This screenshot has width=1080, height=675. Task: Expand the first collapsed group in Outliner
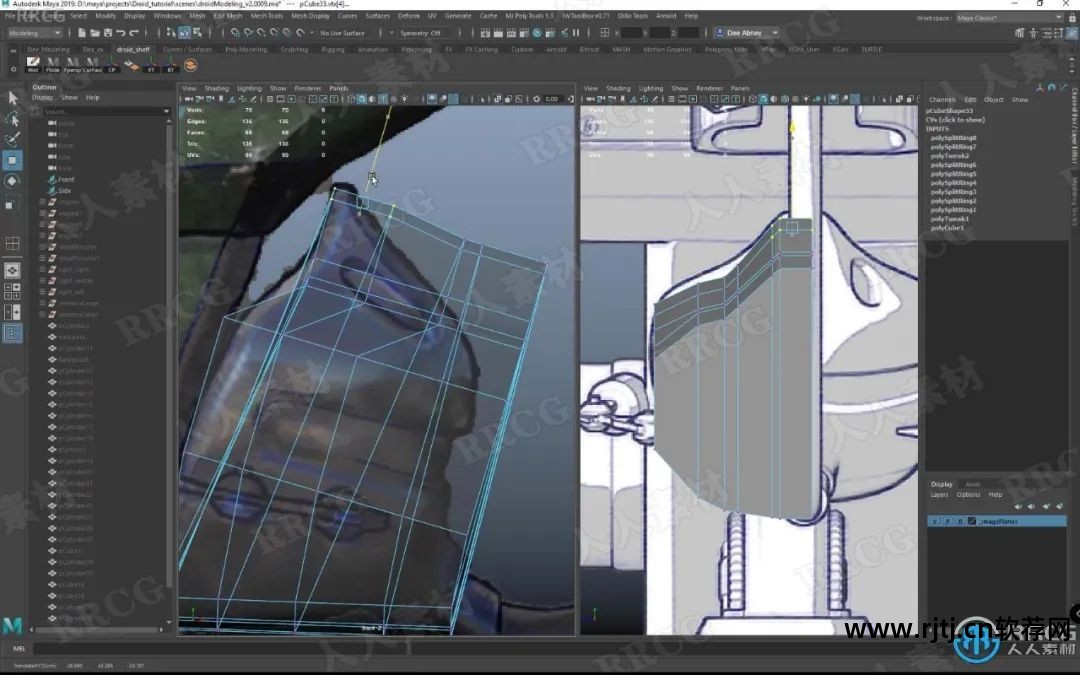pyautogui.click(x=42, y=202)
